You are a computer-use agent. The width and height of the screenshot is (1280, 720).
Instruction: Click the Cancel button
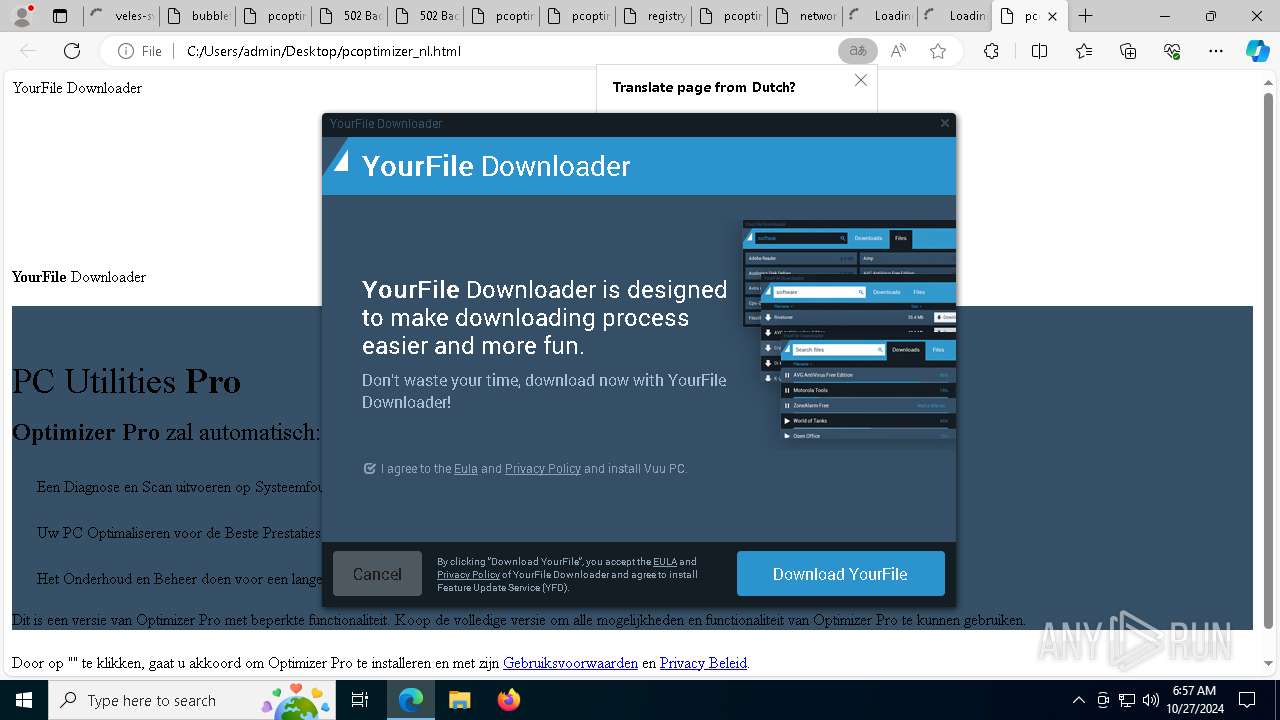[377, 574]
